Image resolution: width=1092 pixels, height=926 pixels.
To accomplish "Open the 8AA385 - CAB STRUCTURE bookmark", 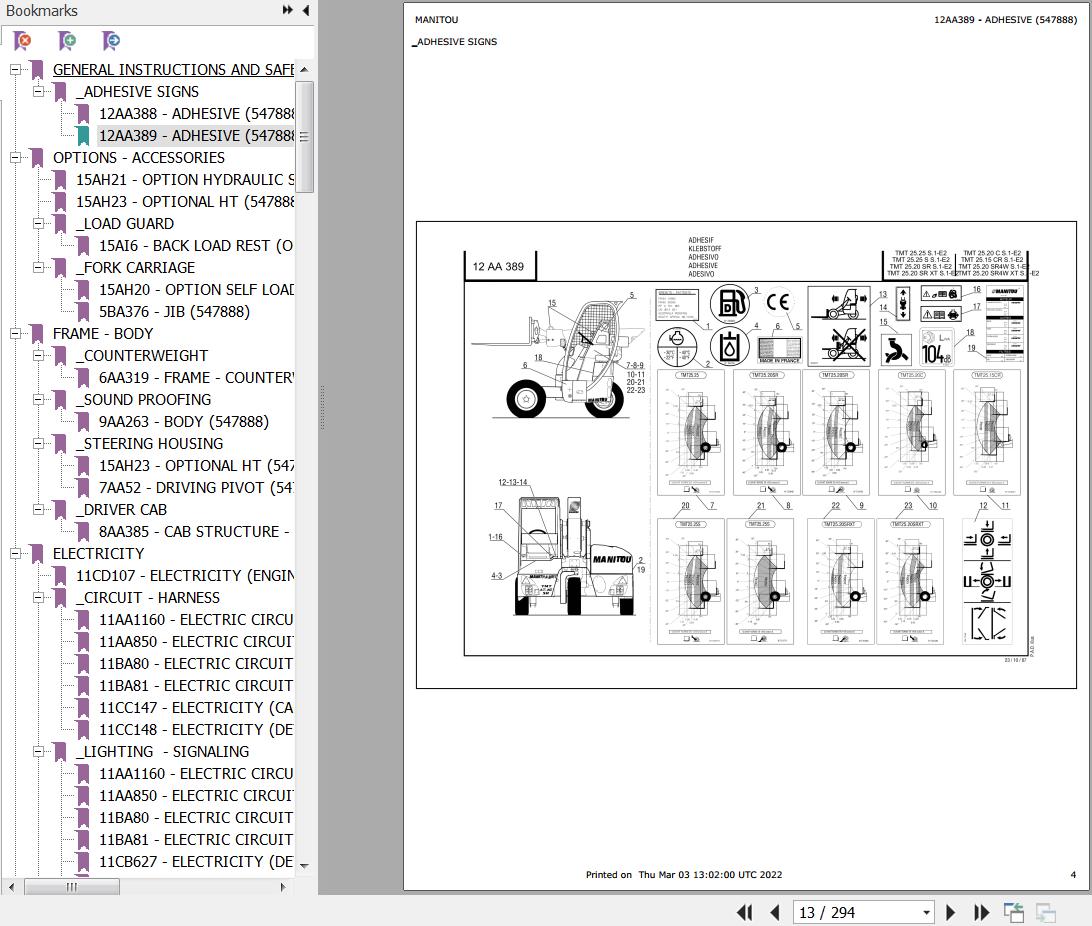I will pos(194,531).
